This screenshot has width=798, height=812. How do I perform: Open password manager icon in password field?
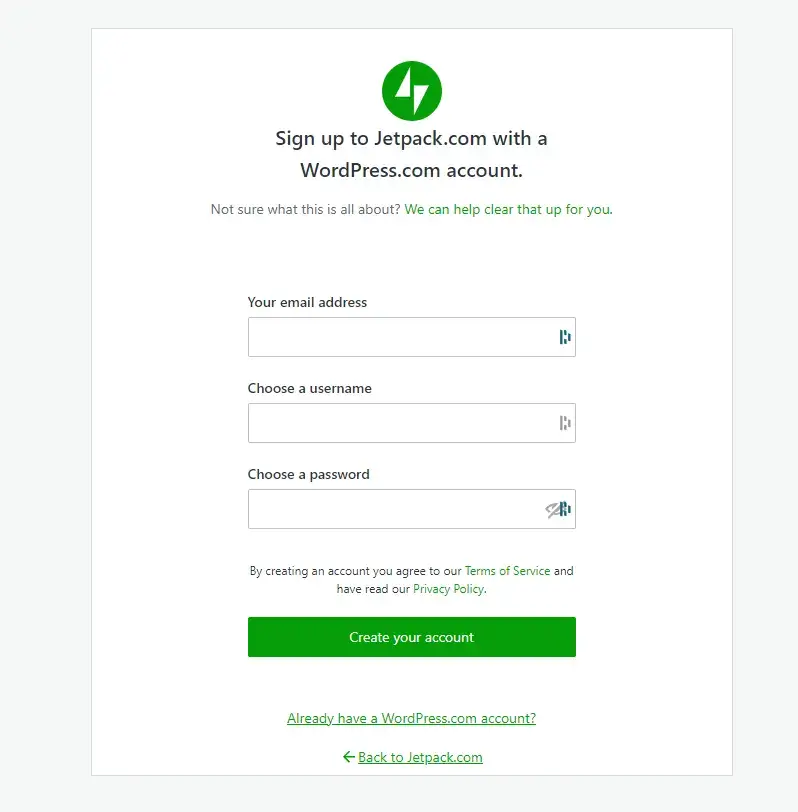[x=566, y=509]
